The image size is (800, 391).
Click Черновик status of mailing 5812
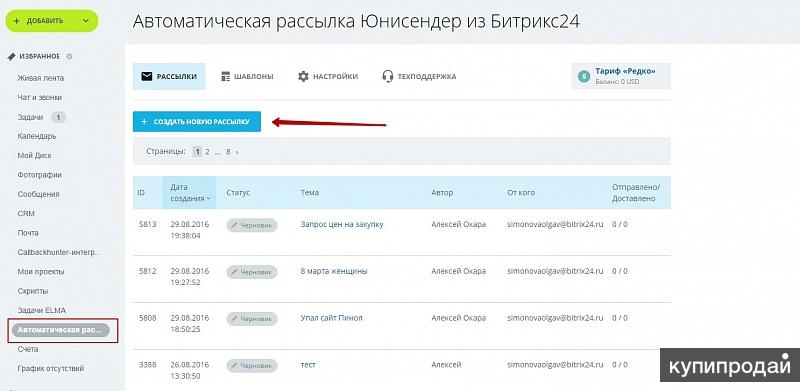coord(252,272)
